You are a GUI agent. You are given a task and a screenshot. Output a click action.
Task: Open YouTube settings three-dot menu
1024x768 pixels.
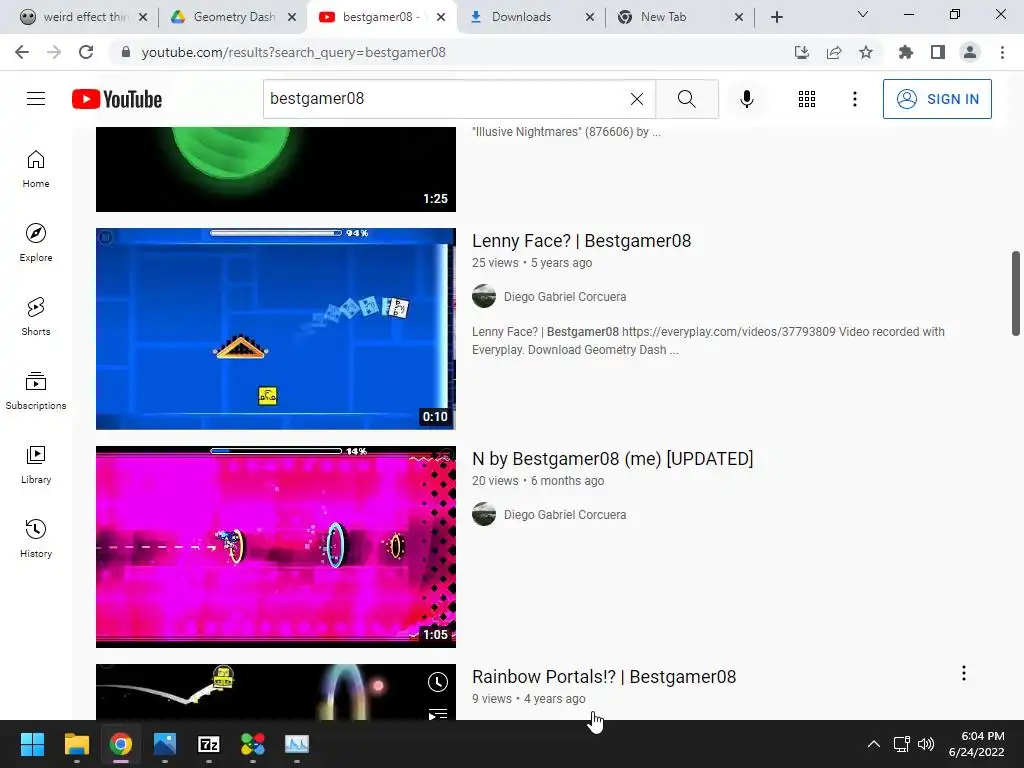pyautogui.click(x=854, y=99)
